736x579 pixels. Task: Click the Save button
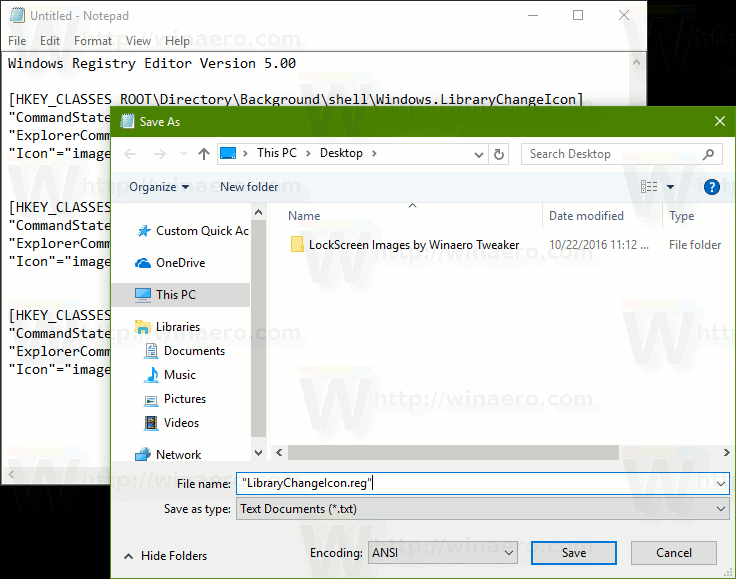574,553
